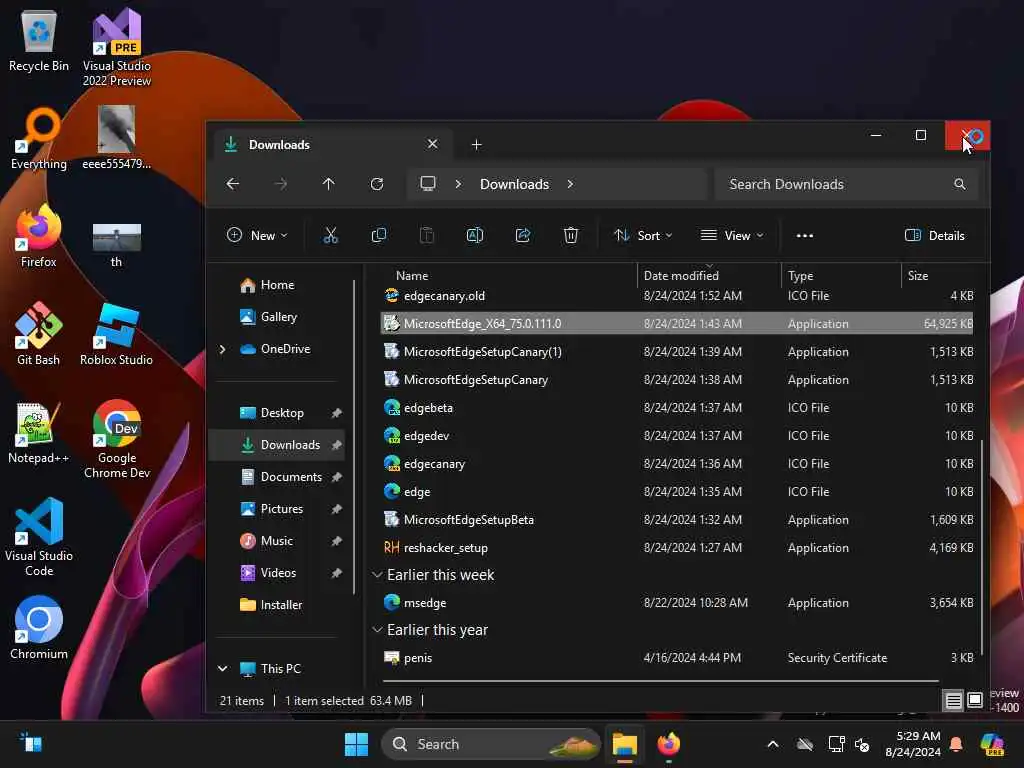Select the Roblox Studio desktop shortcut
Viewport: 1024px width, 768px height.
(x=116, y=334)
